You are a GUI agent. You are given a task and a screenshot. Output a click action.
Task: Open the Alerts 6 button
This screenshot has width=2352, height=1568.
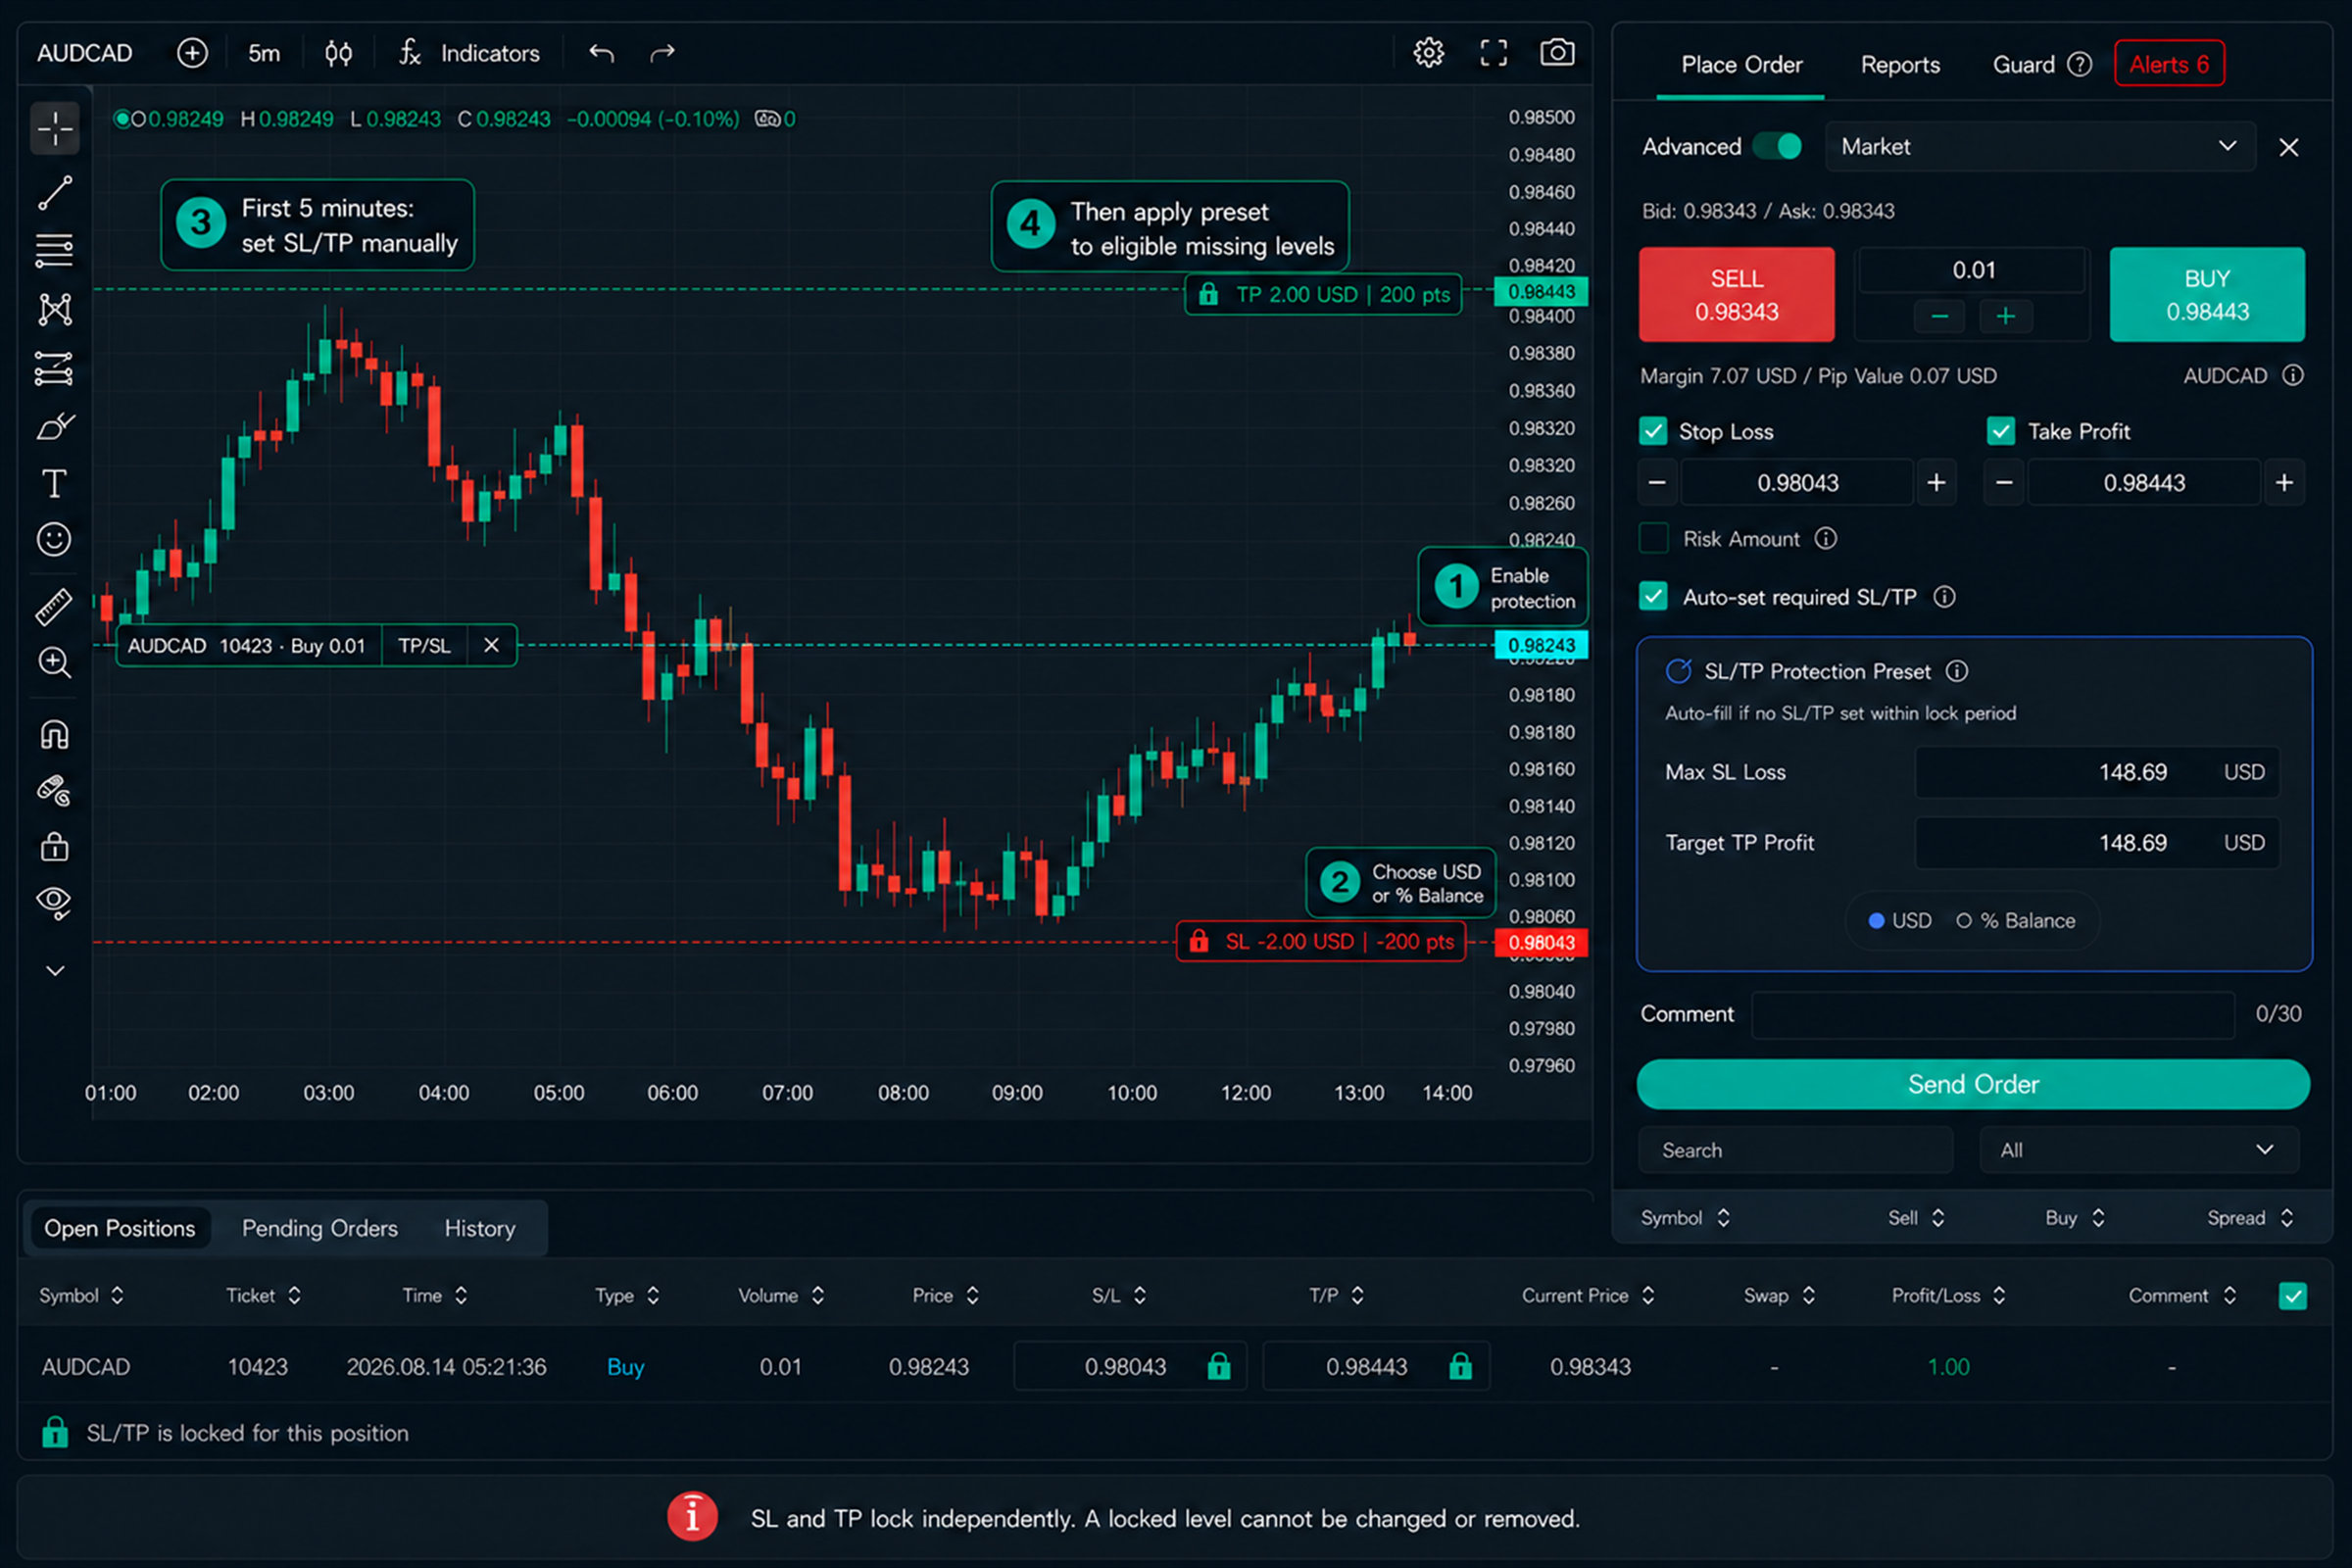tap(2169, 64)
